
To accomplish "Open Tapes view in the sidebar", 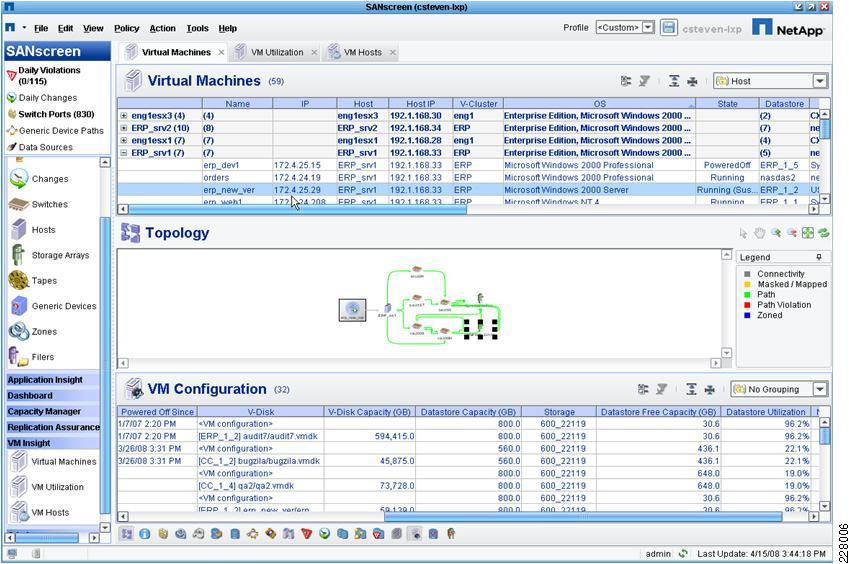I will pyautogui.click(x=34, y=280).
